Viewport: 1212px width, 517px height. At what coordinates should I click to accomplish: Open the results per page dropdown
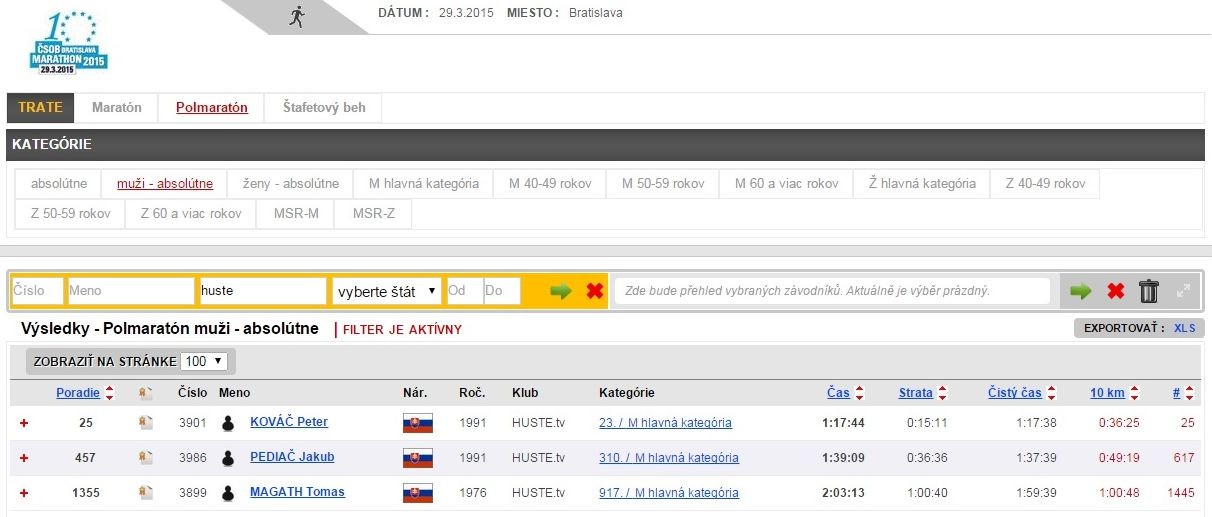[x=207, y=361]
